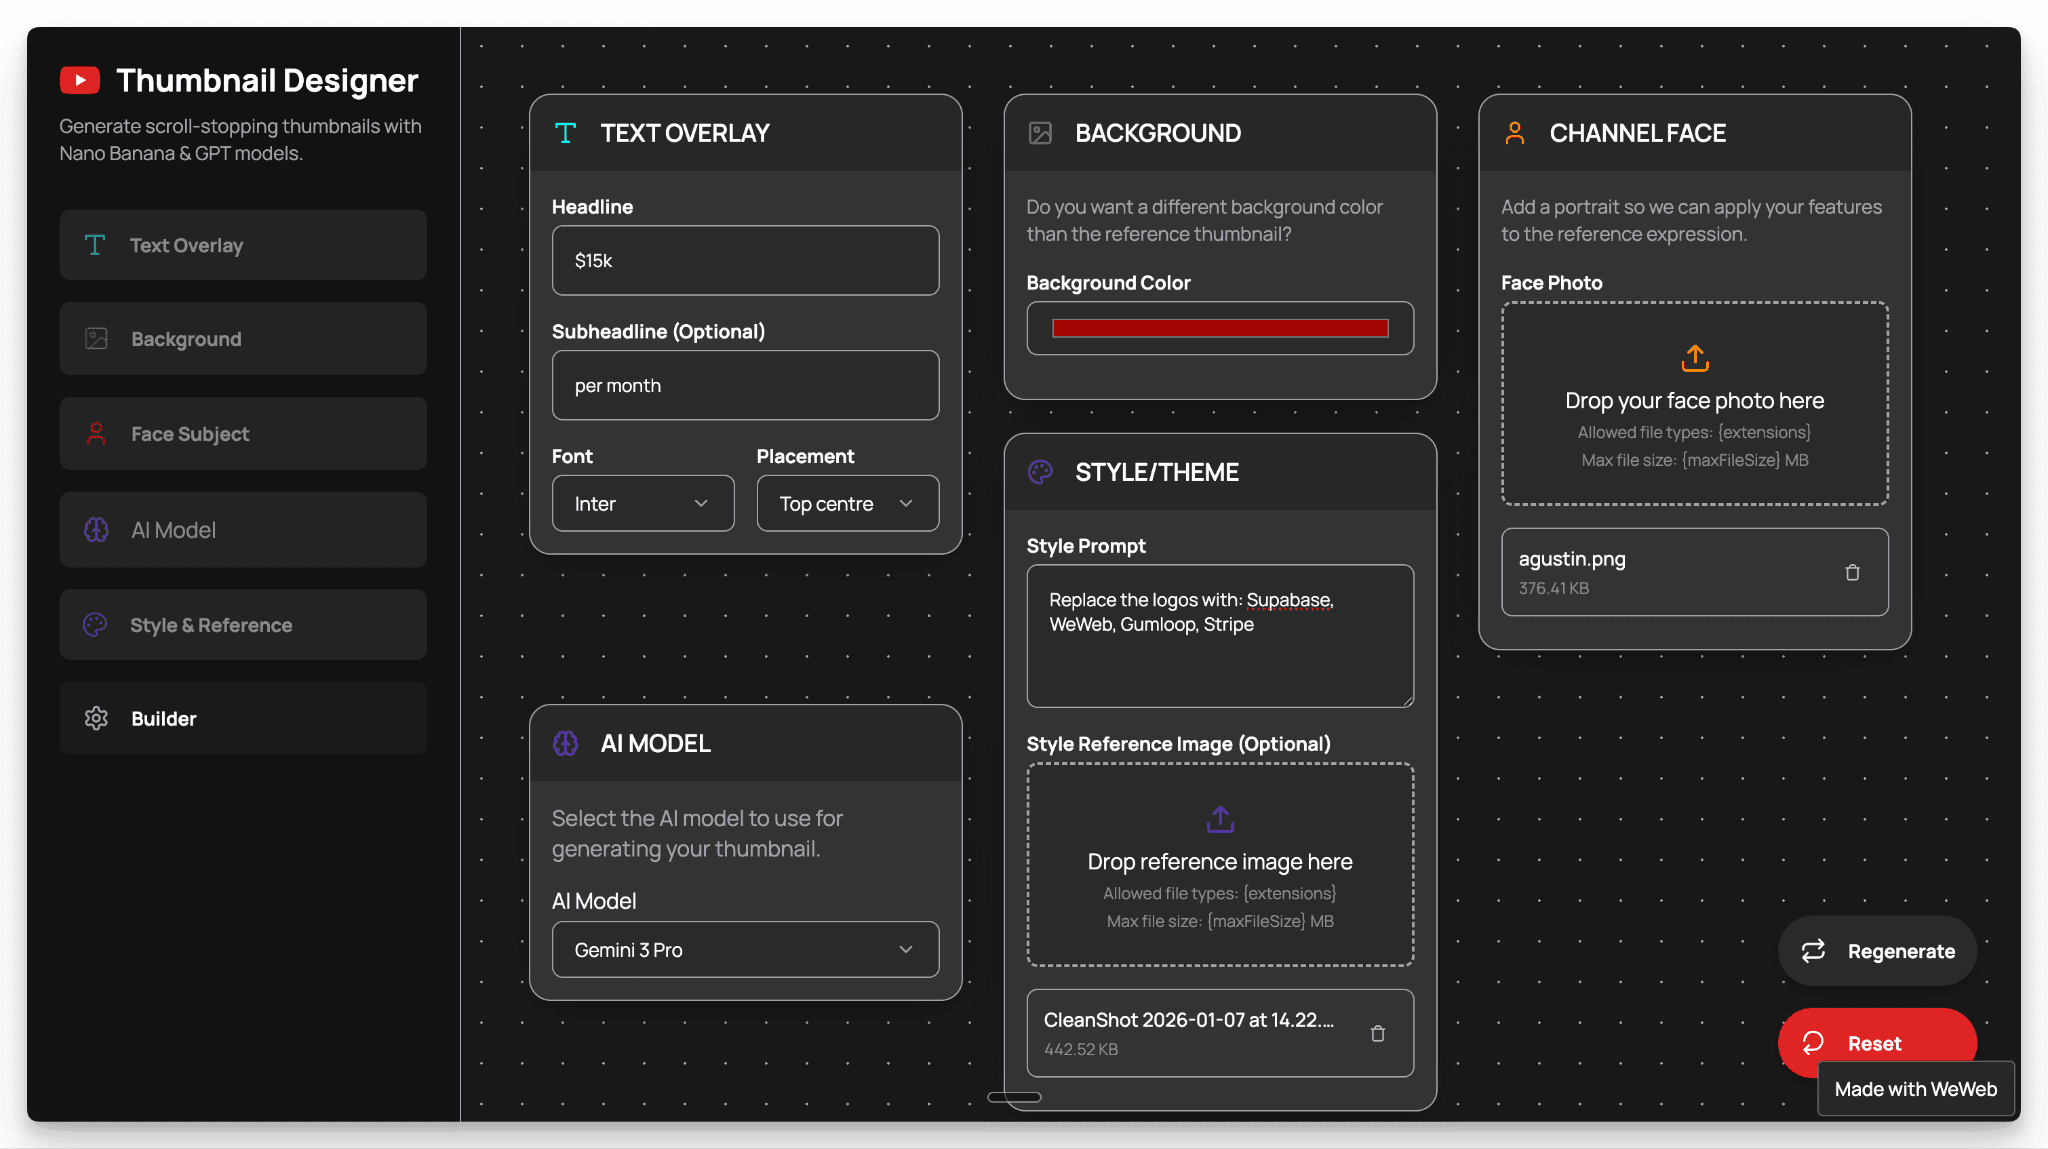
Task: Select the Text Overlay icon in sidebar
Action: pos(95,244)
